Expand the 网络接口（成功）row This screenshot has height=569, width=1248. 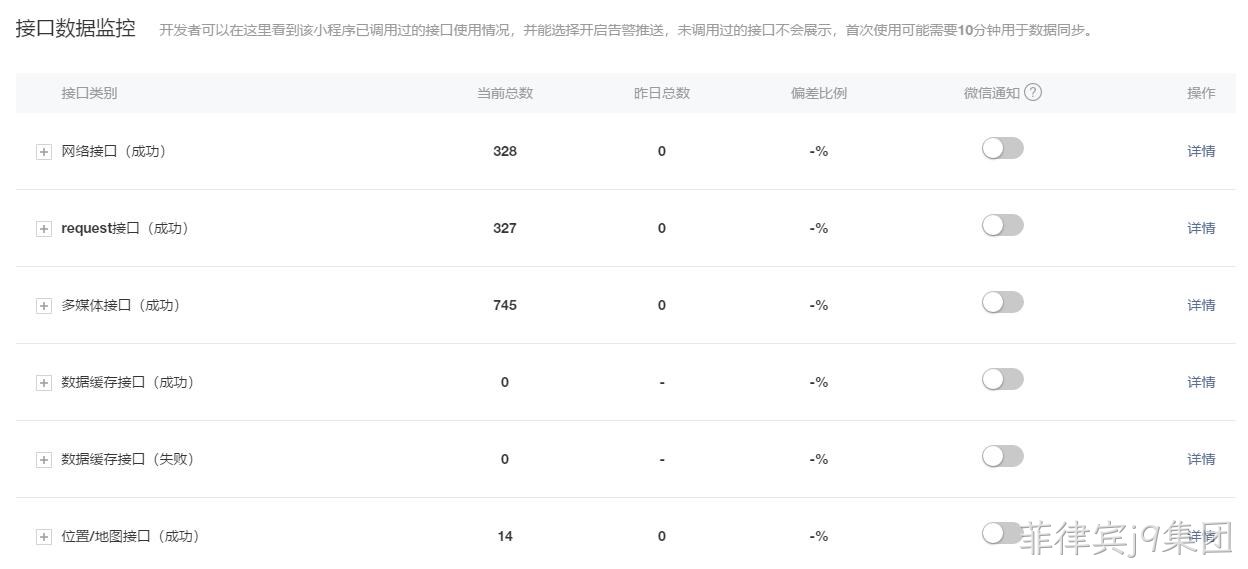[x=44, y=152]
